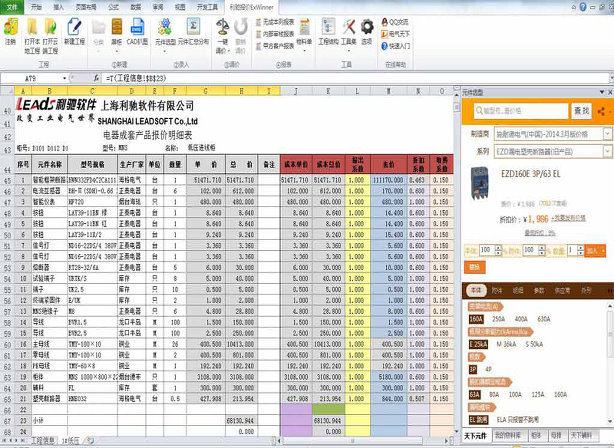Click the orange 替换 replace button
The width and height of the screenshot is (614, 448).
pos(474,267)
